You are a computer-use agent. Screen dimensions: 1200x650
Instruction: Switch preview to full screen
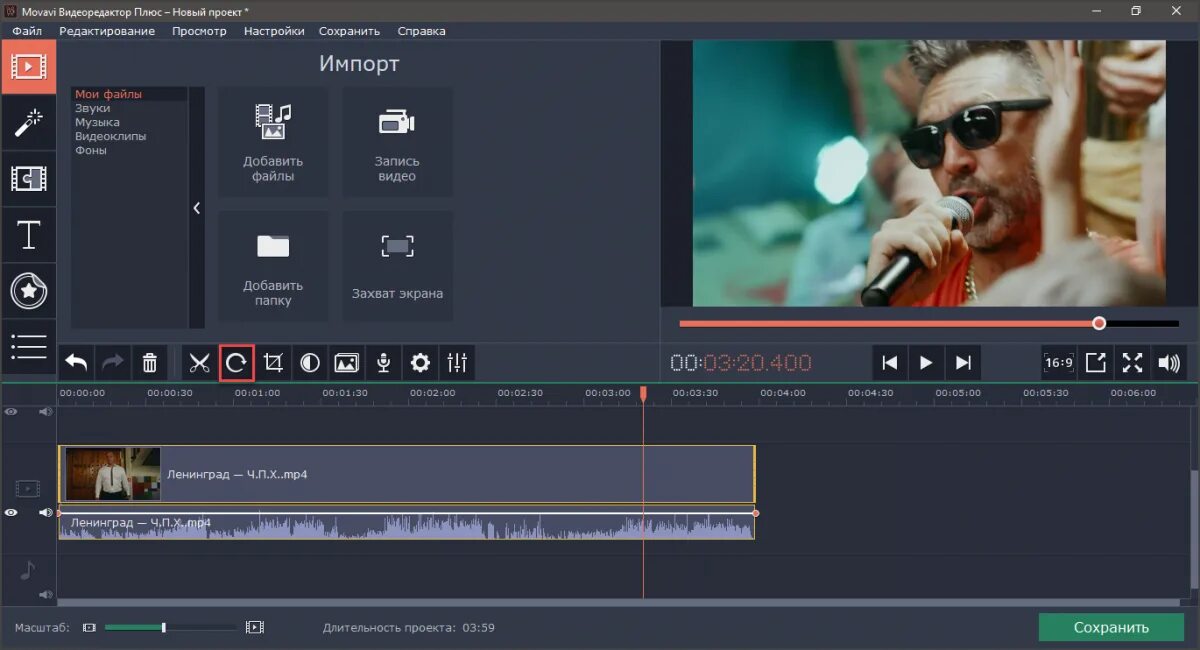[1132, 362]
